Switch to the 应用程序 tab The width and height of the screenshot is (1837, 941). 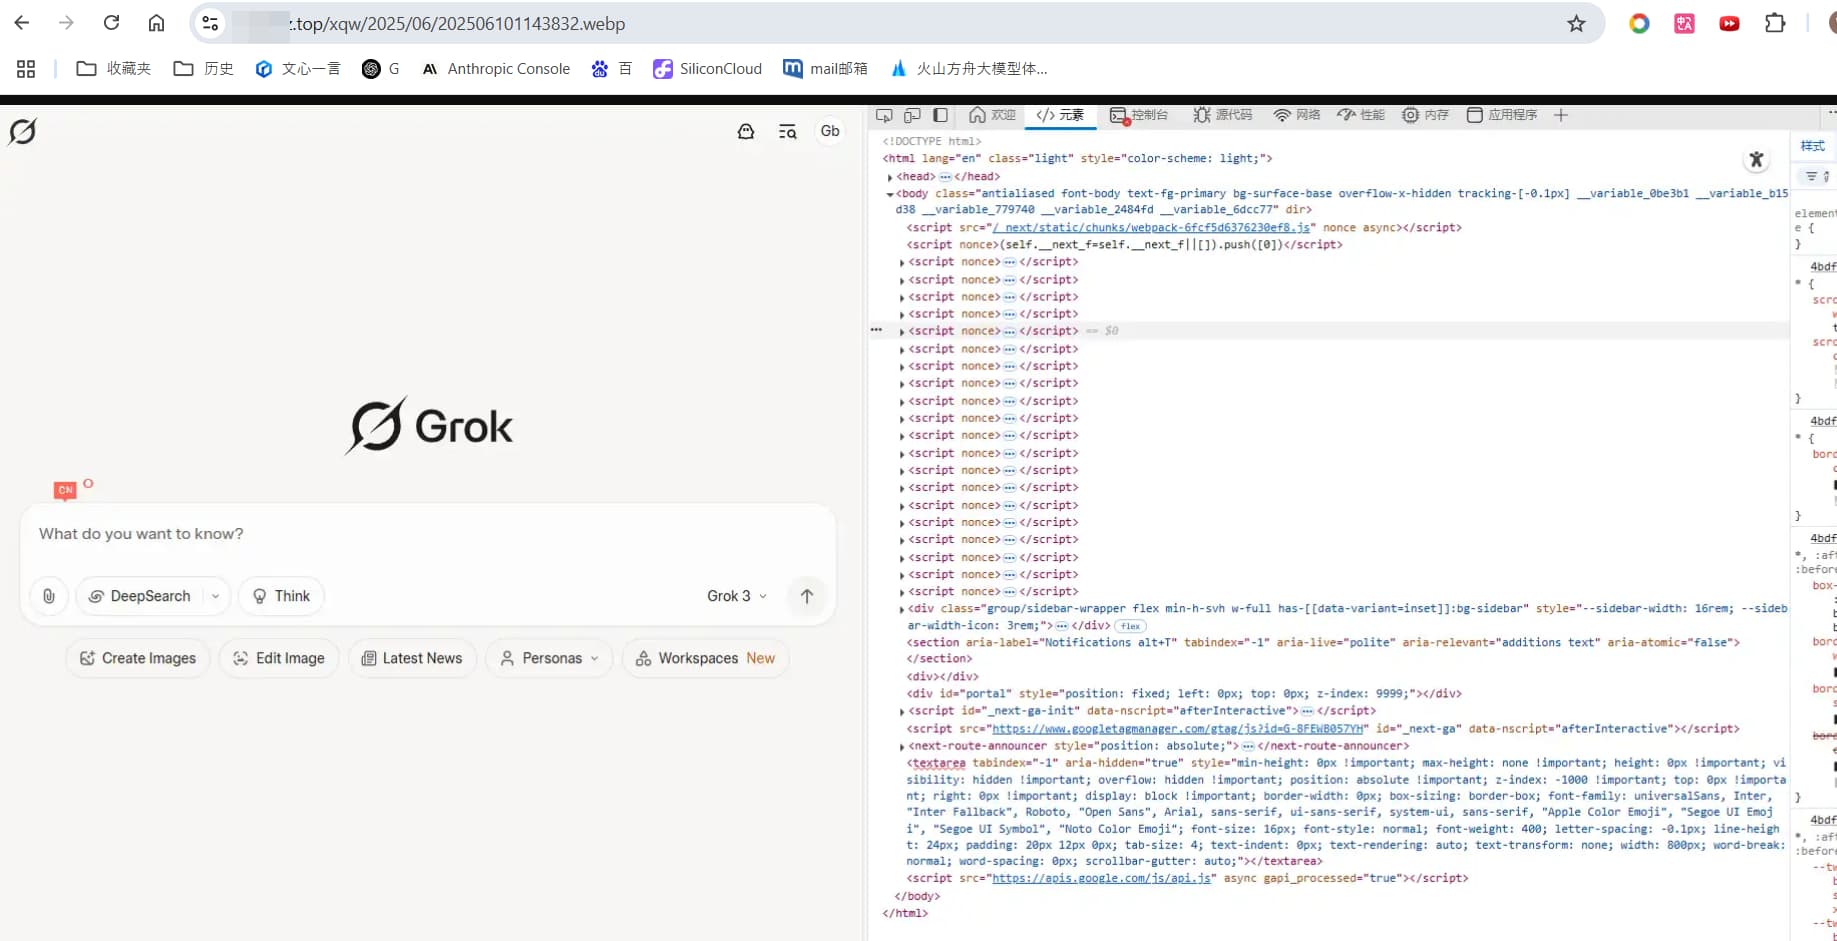(1502, 115)
